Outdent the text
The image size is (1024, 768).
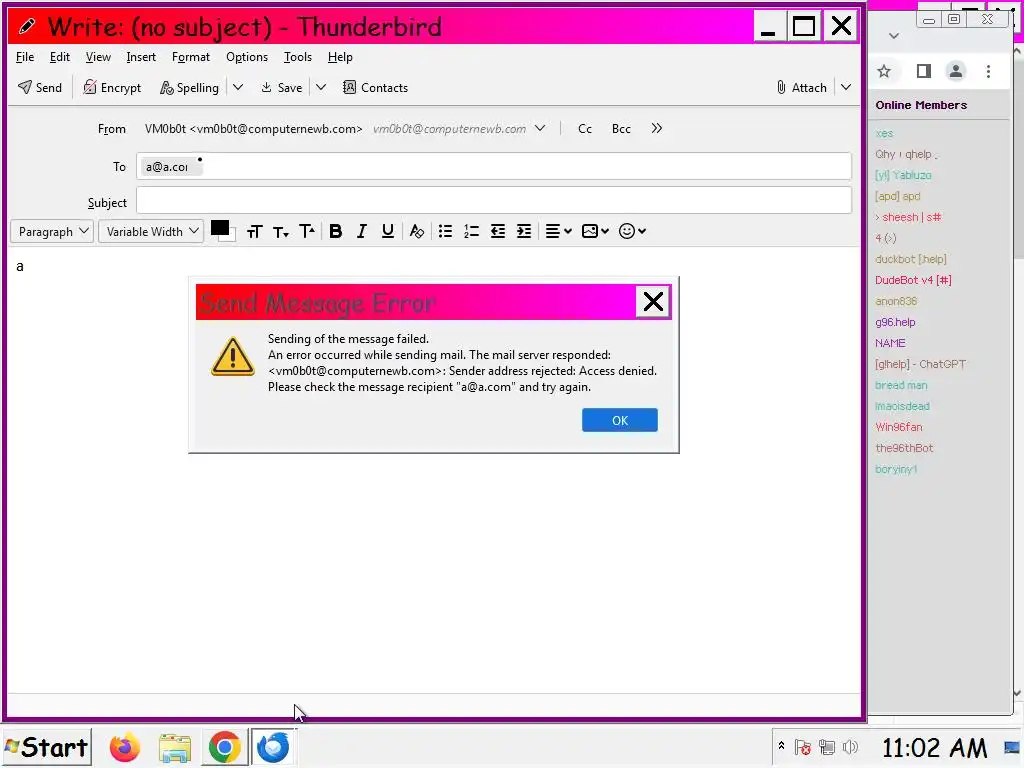[x=498, y=231]
